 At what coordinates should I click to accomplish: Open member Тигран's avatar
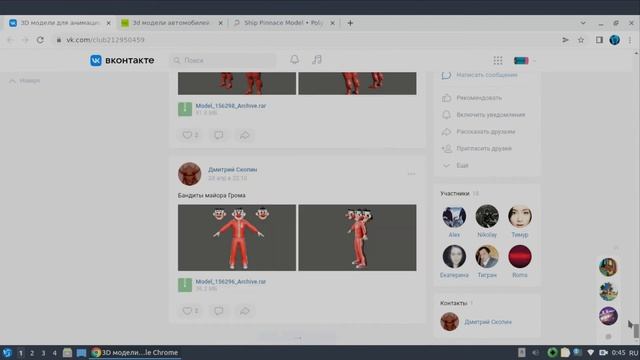pyautogui.click(x=487, y=256)
